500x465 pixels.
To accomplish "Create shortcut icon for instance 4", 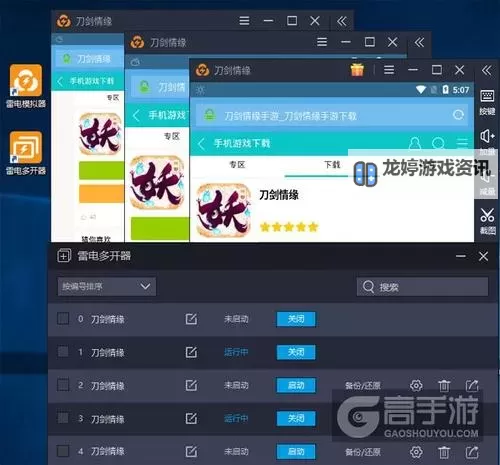I will [x=472, y=452].
